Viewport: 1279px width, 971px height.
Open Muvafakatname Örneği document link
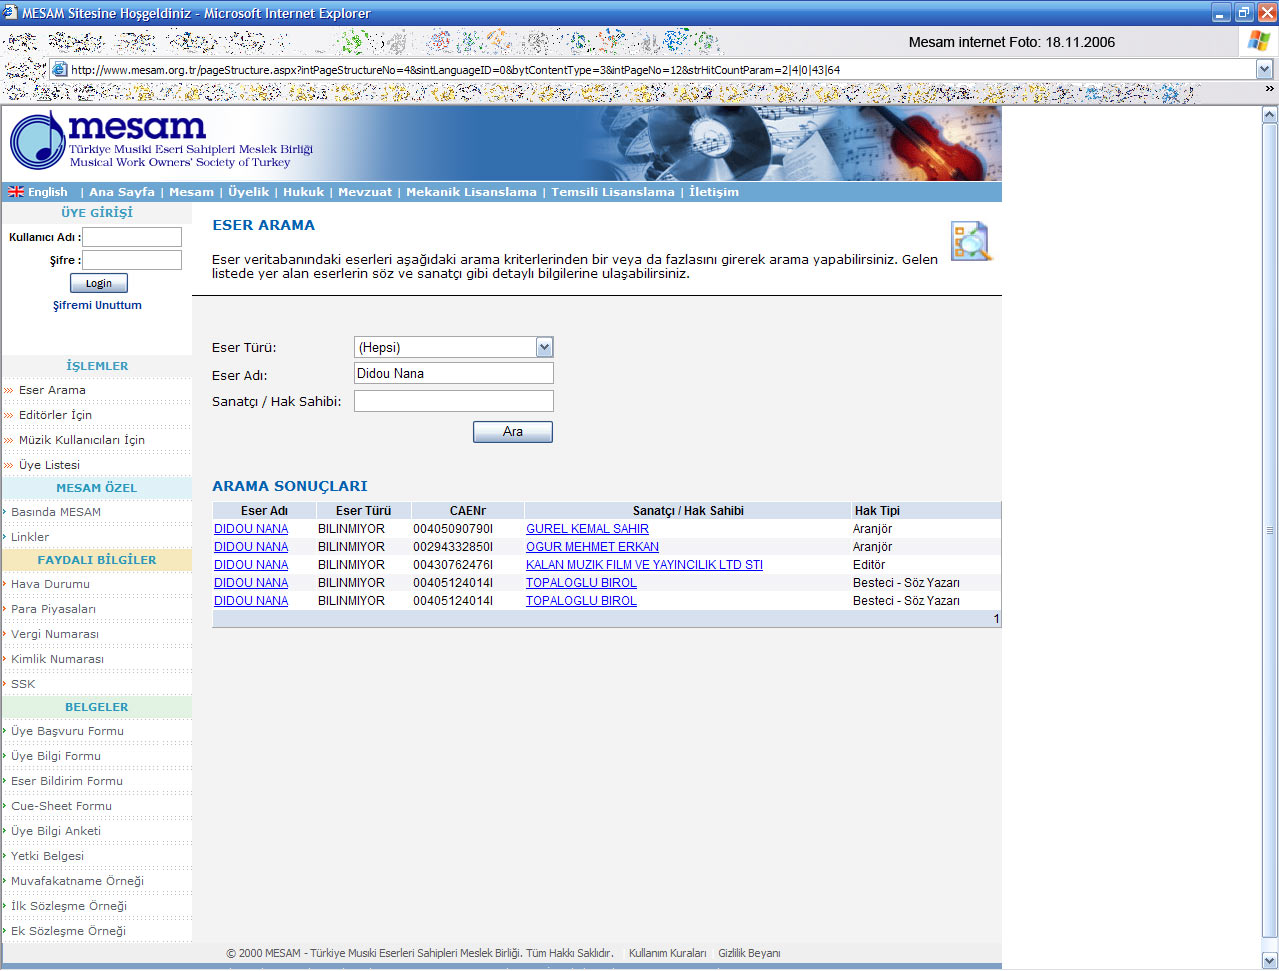(x=77, y=881)
